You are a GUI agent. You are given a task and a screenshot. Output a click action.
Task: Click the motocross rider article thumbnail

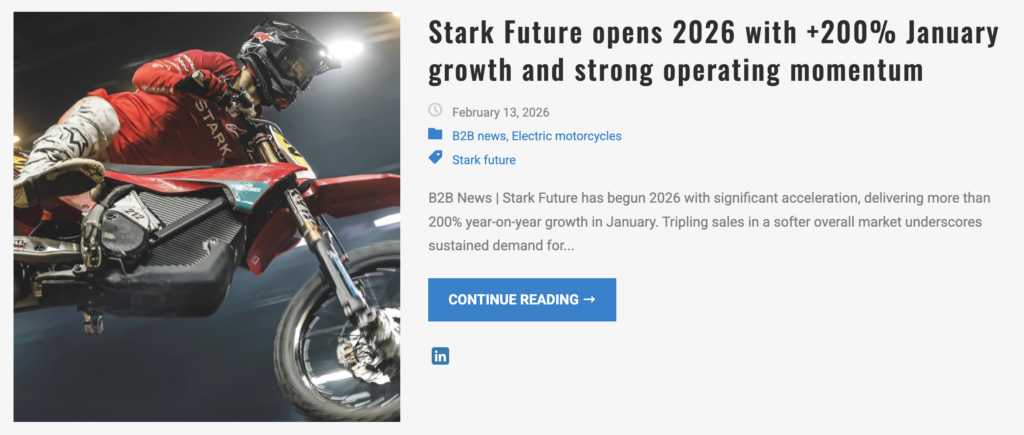[207, 217]
